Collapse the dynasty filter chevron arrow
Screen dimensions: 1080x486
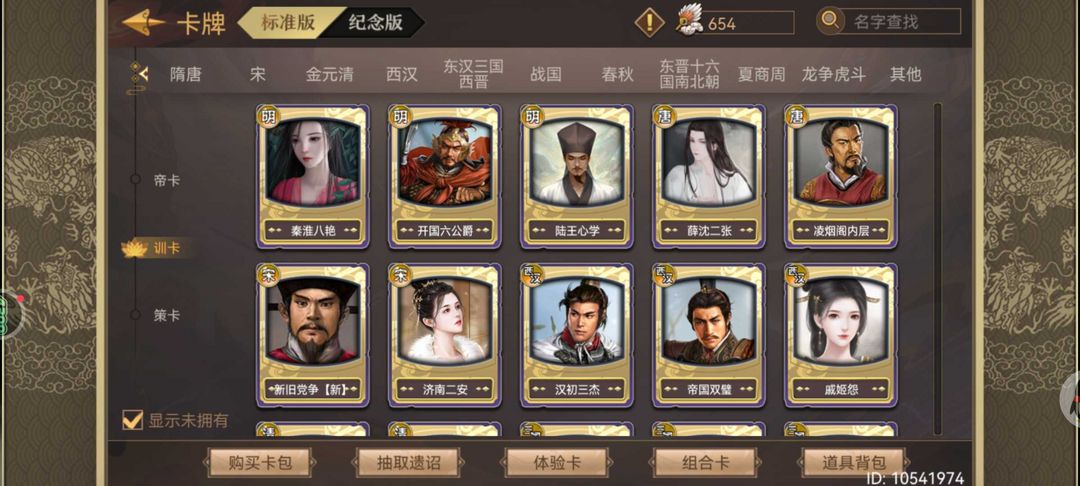coord(140,72)
